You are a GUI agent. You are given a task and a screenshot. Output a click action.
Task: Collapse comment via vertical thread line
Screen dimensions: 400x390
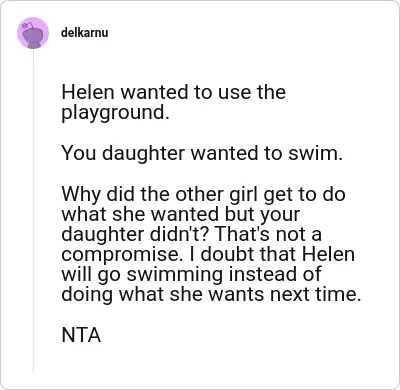[x=33, y=211]
